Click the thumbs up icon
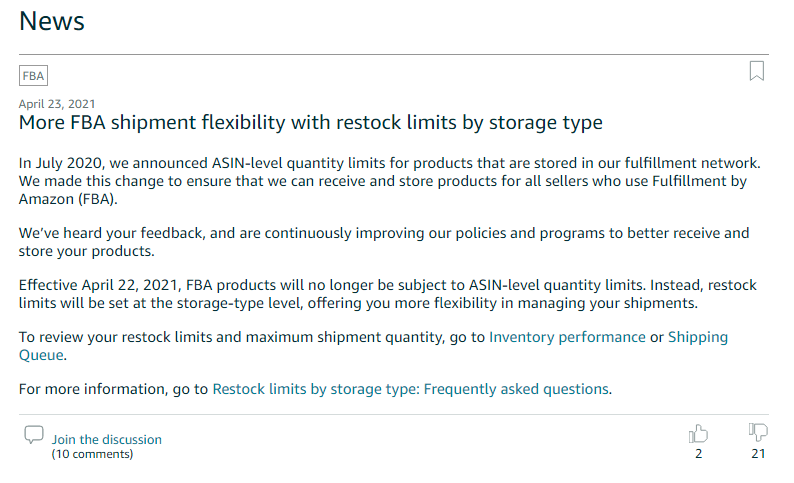The width and height of the screenshot is (794, 483). click(x=698, y=434)
